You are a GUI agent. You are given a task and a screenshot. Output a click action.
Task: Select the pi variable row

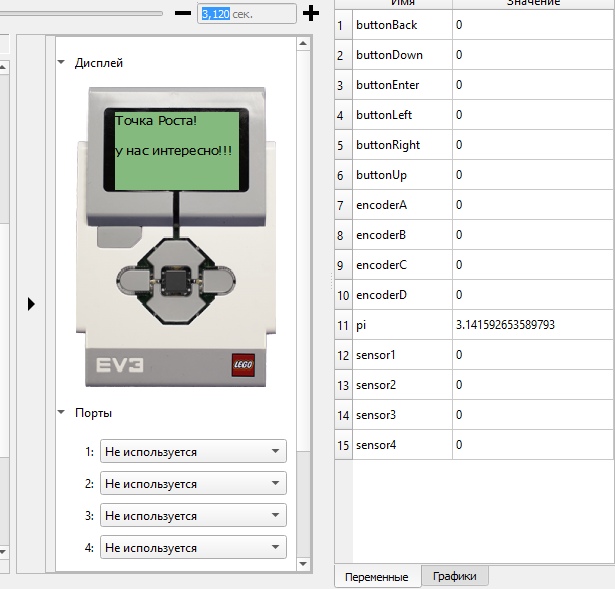pyautogui.click(x=480, y=325)
